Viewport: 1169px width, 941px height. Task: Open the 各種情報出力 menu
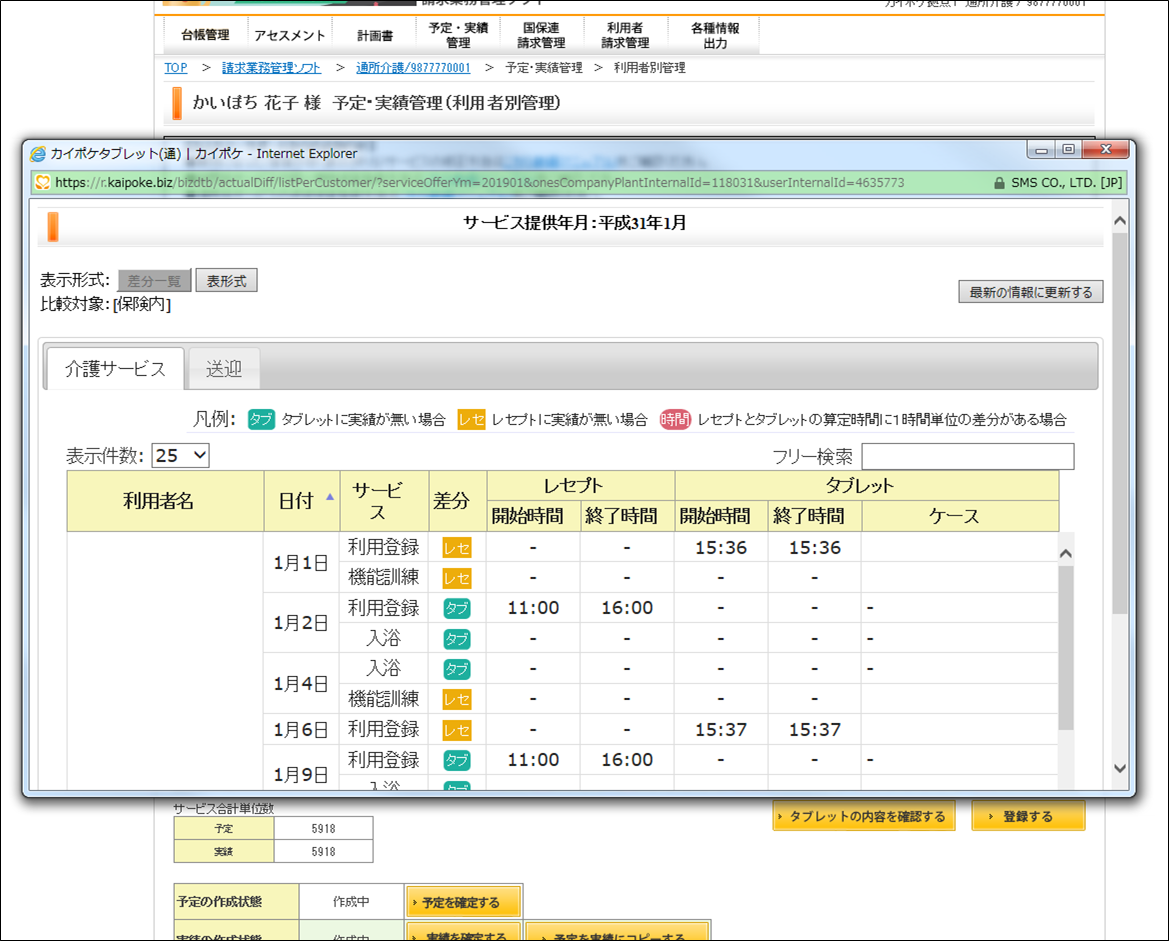[714, 35]
